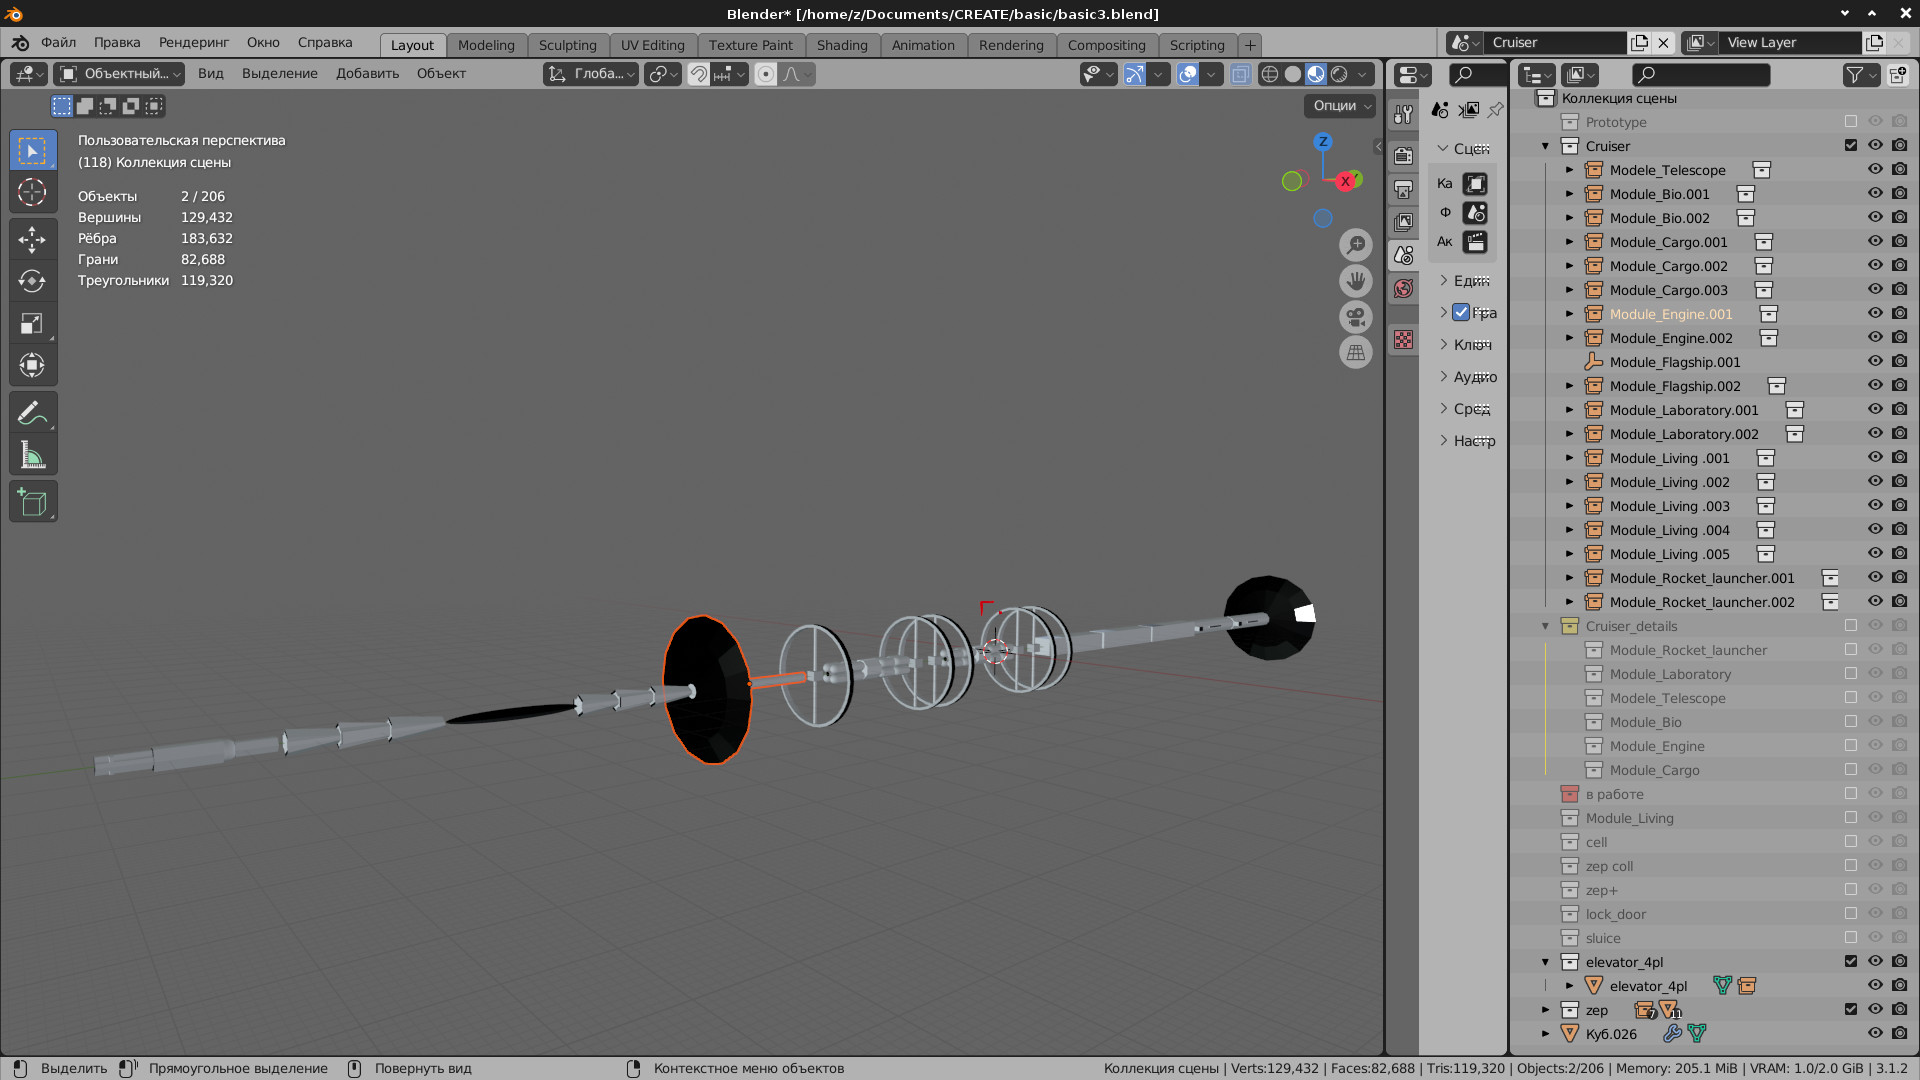Switch to the Sculpting workspace tab
Viewport: 1920px width, 1080px height.
[567, 45]
